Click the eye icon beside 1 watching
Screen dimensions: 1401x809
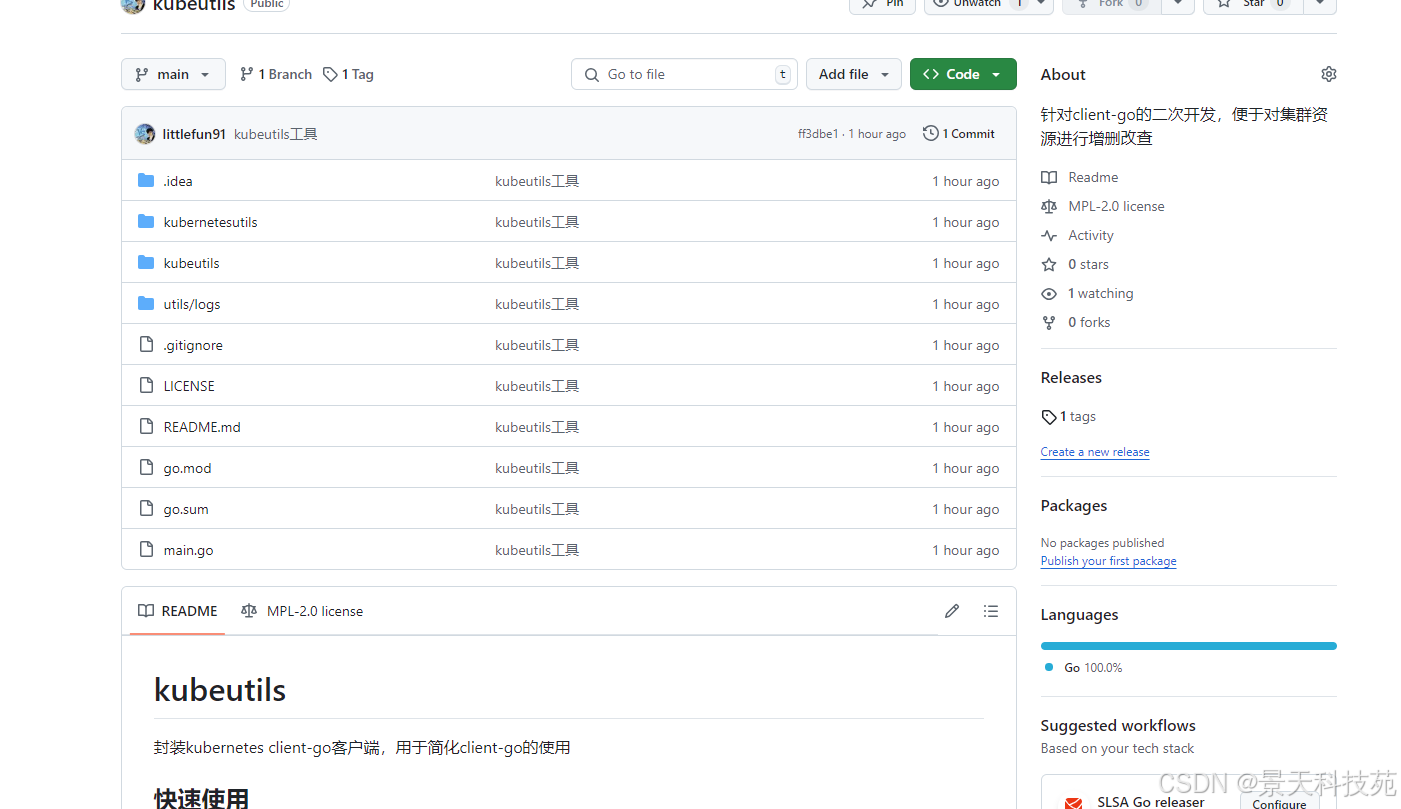1049,293
